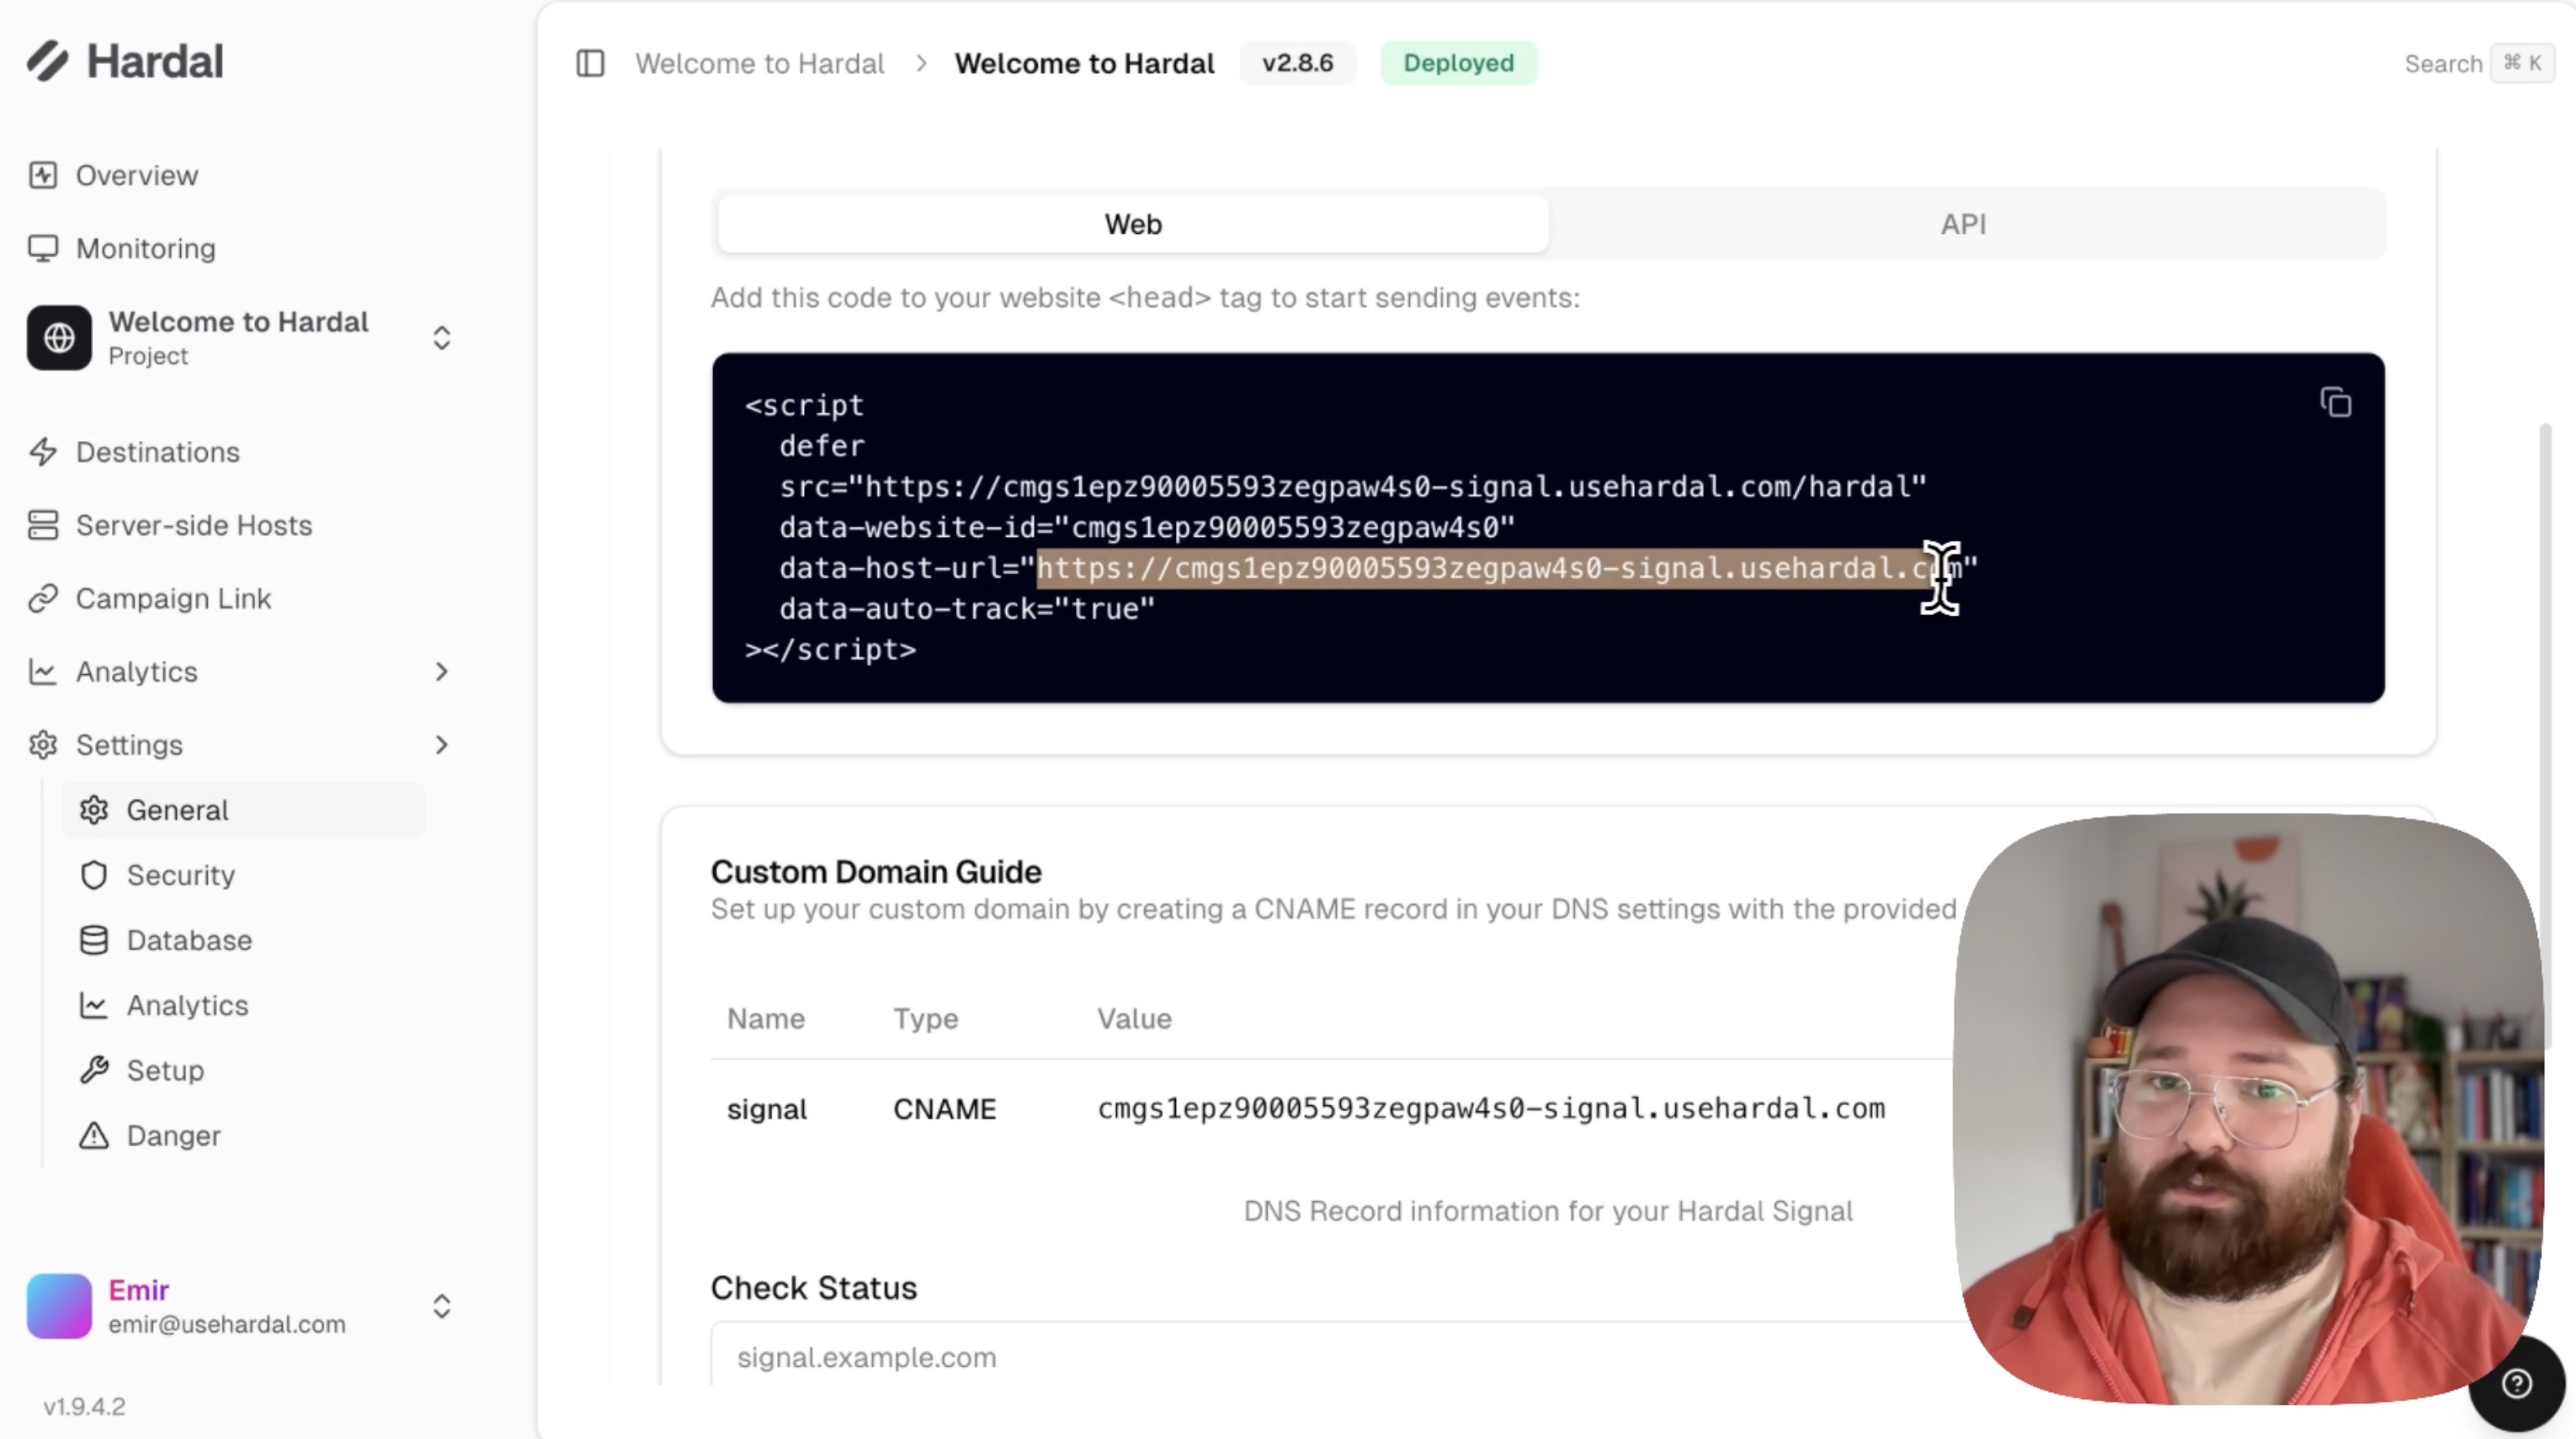Go to Server-side Hosts
This screenshot has height=1439, width=2576.
point(193,525)
